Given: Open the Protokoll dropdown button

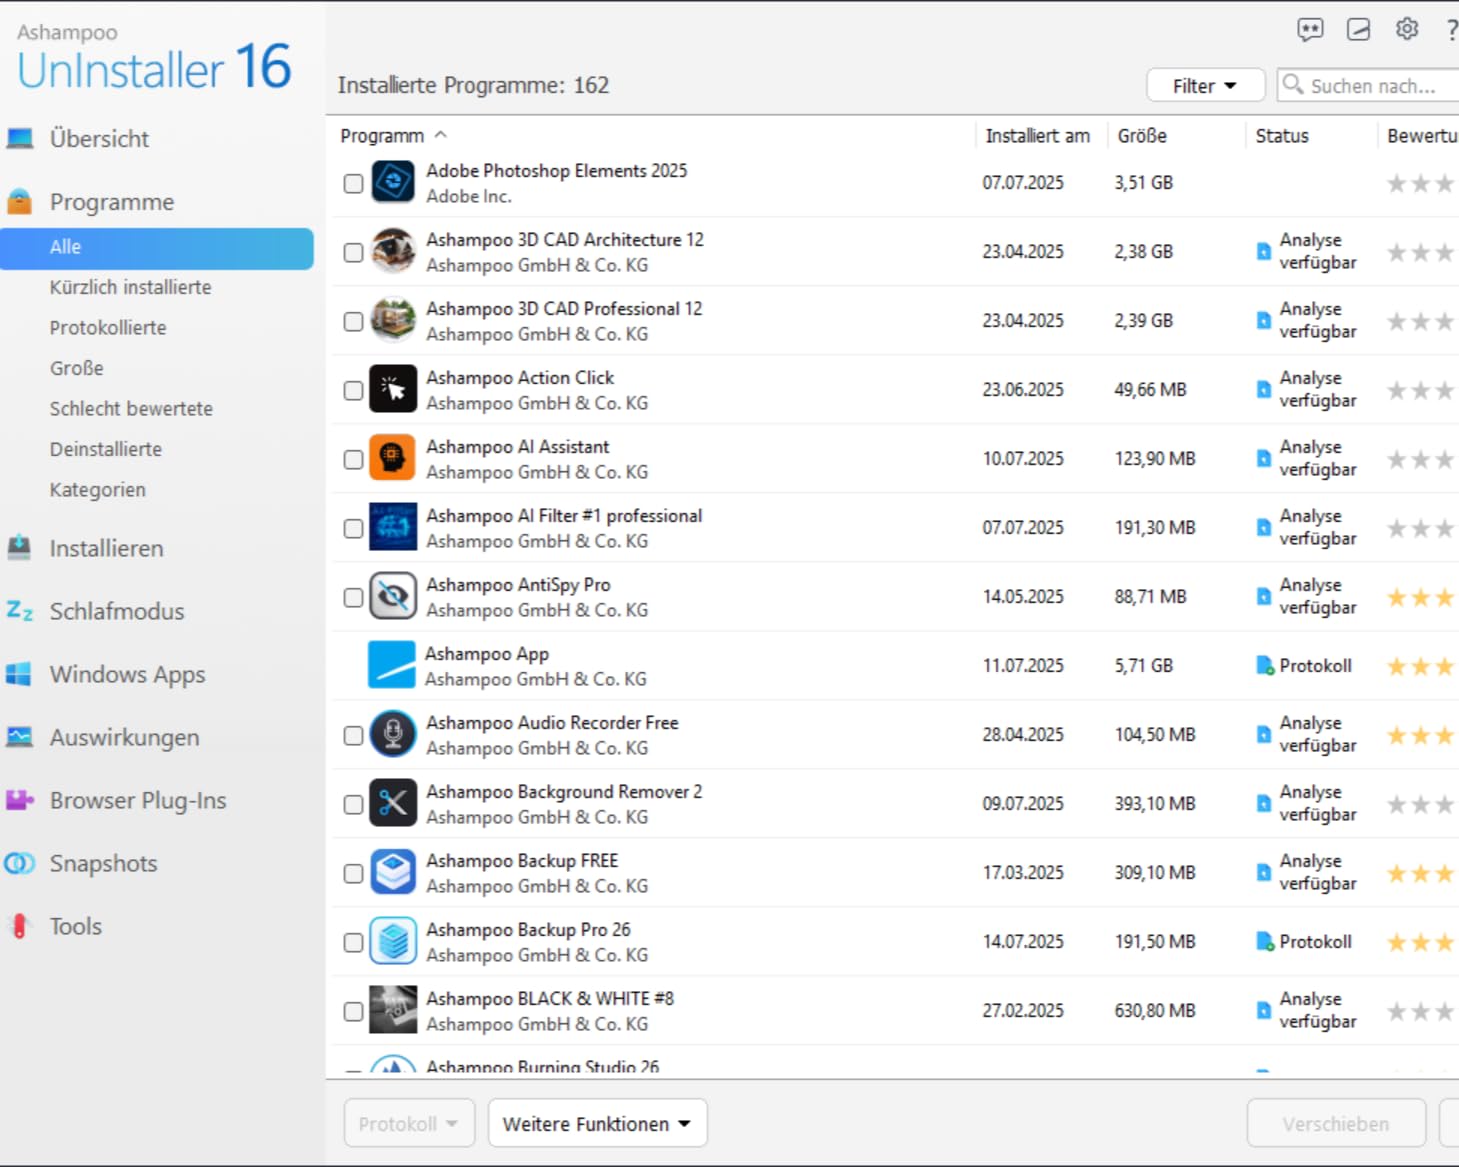Looking at the screenshot, I should click(x=408, y=1124).
